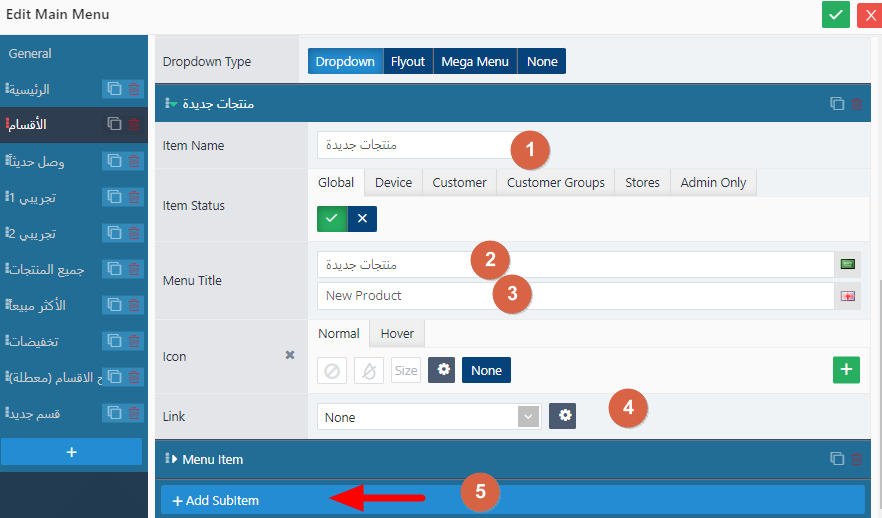Choose icon color with the dropper box
The height and width of the screenshot is (518, 882).
pos(369,371)
